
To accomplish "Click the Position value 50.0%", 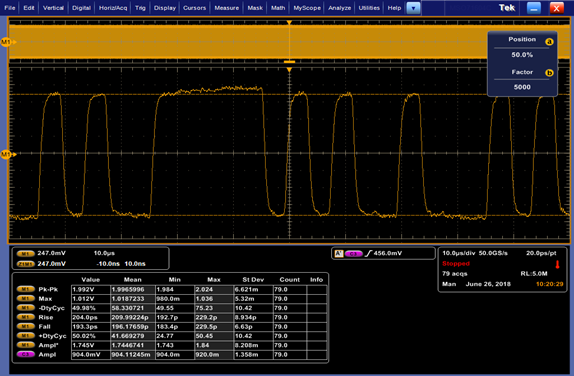I will click(x=522, y=55).
